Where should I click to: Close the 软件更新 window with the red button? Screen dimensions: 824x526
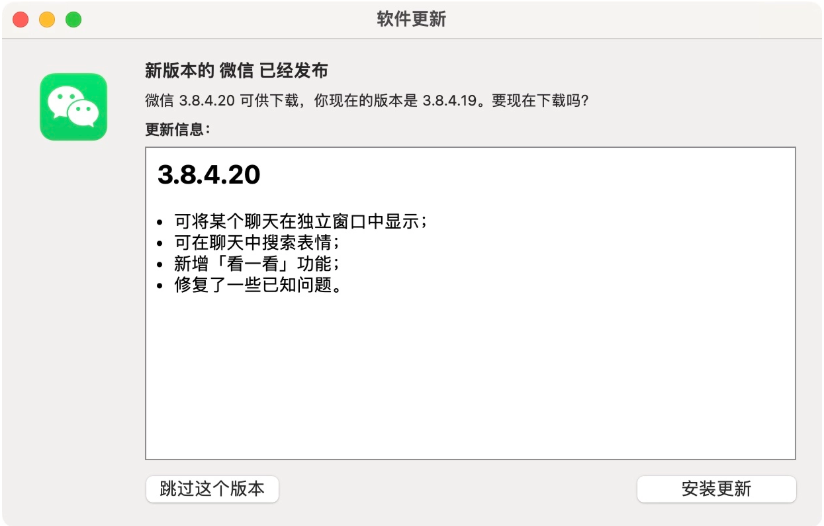click(x=20, y=20)
